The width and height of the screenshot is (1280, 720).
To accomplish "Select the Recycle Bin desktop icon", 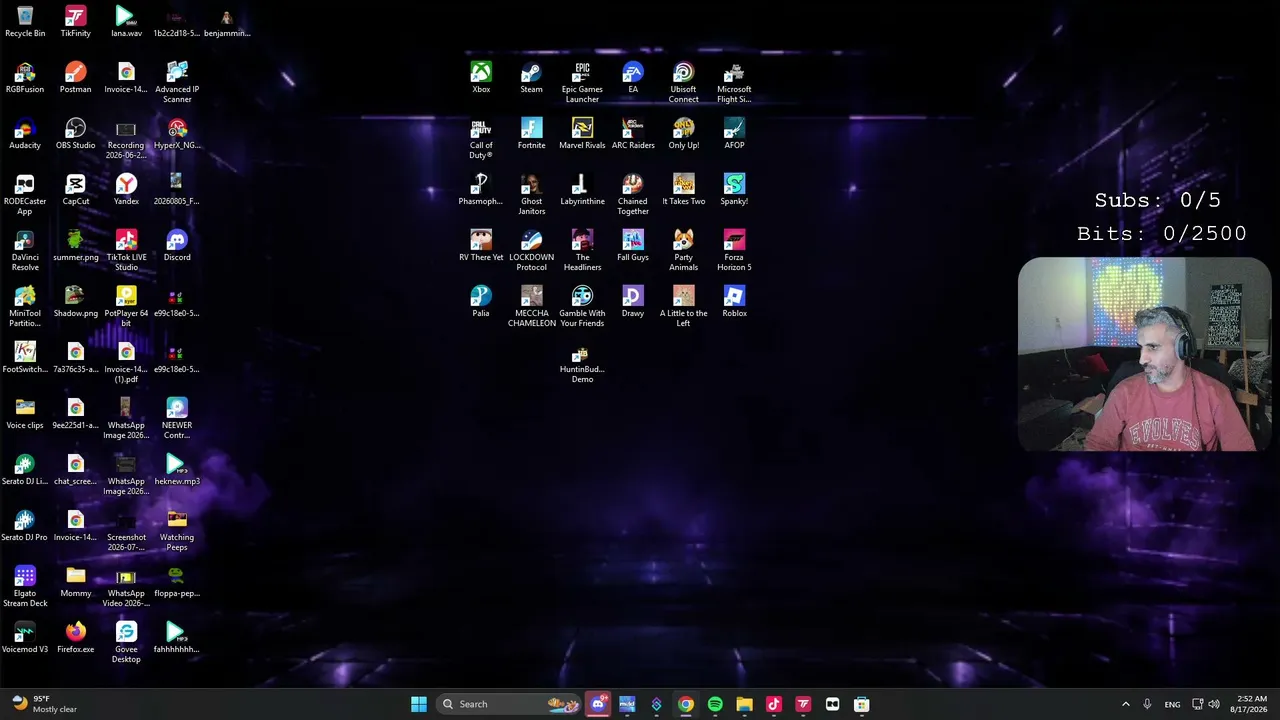I will coord(25,21).
